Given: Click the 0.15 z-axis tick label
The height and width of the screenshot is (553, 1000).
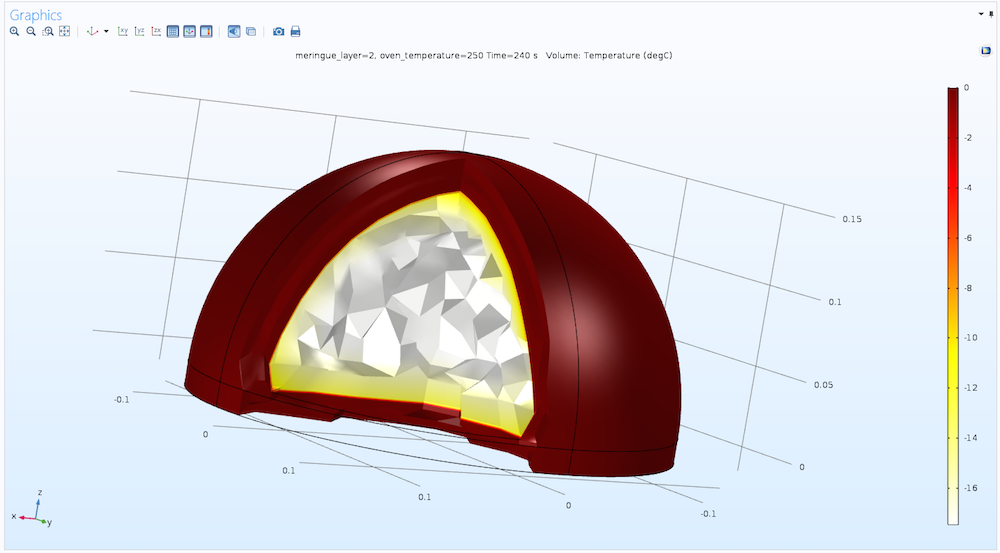Looking at the screenshot, I should [852, 219].
